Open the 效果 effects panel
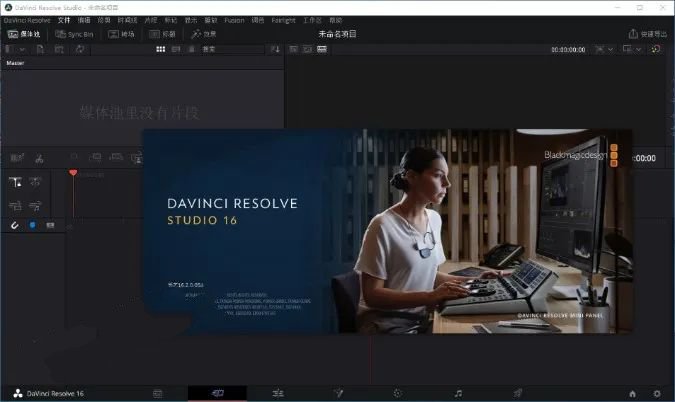This screenshot has height=402, width=675. (x=204, y=34)
